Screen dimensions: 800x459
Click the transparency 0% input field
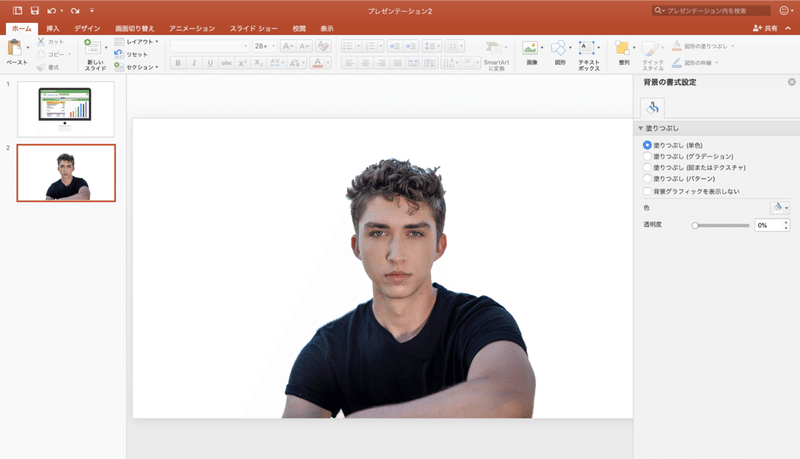point(768,225)
